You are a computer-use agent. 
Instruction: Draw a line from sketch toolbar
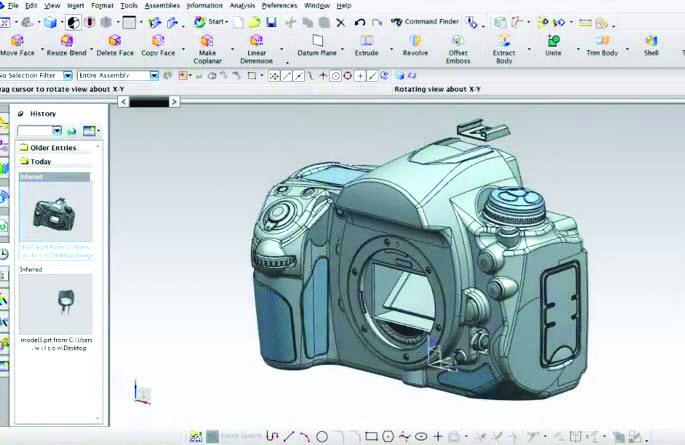[x=289, y=436]
